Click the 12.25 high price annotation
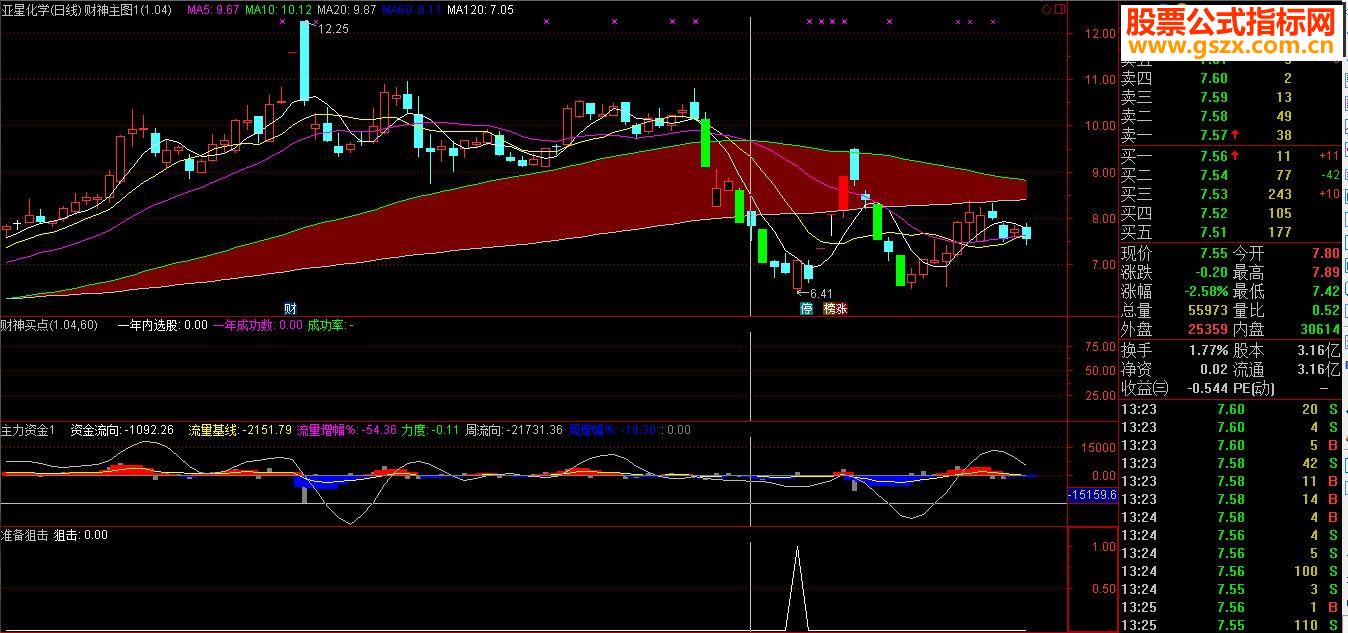The image size is (1348, 633). tap(333, 29)
